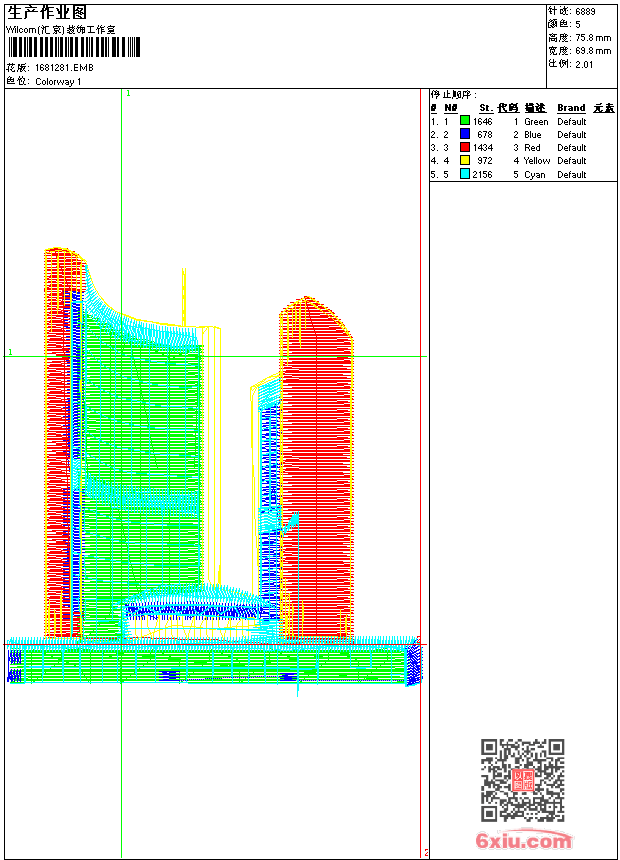The image size is (620, 860).
Task: Click the 'Red' description text
Action: (x=532, y=148)
